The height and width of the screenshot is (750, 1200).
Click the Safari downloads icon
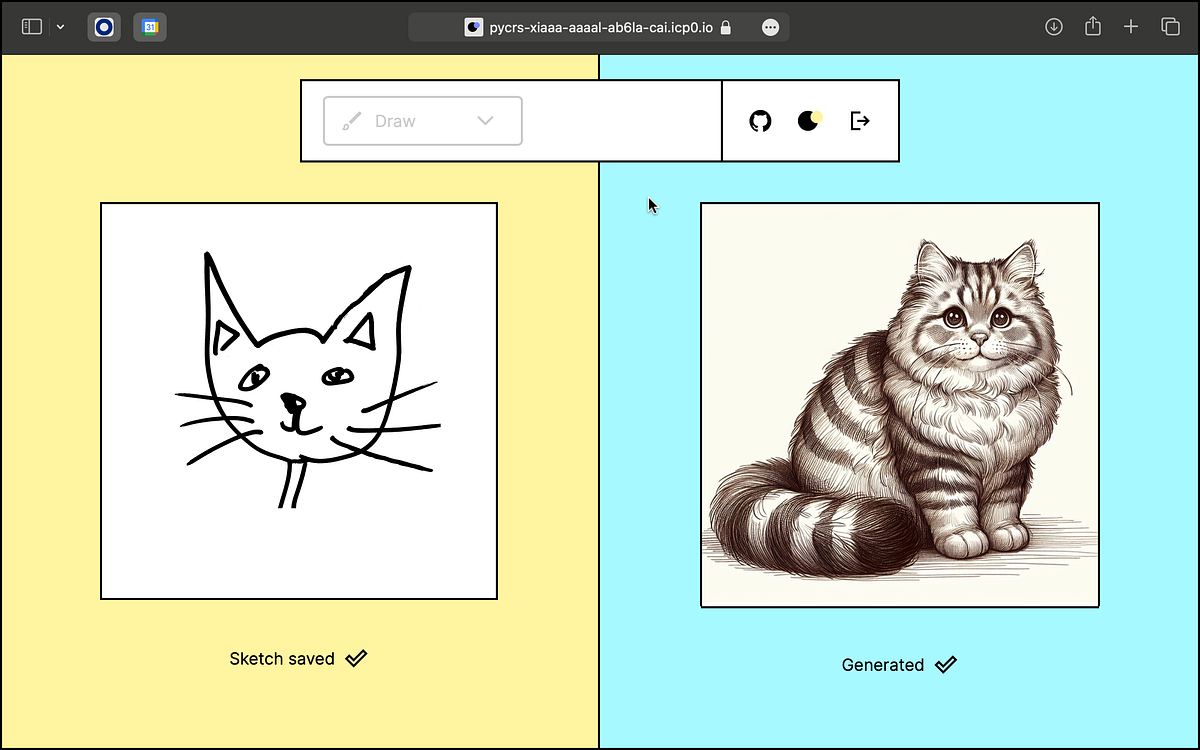(x=1053, y=26)
